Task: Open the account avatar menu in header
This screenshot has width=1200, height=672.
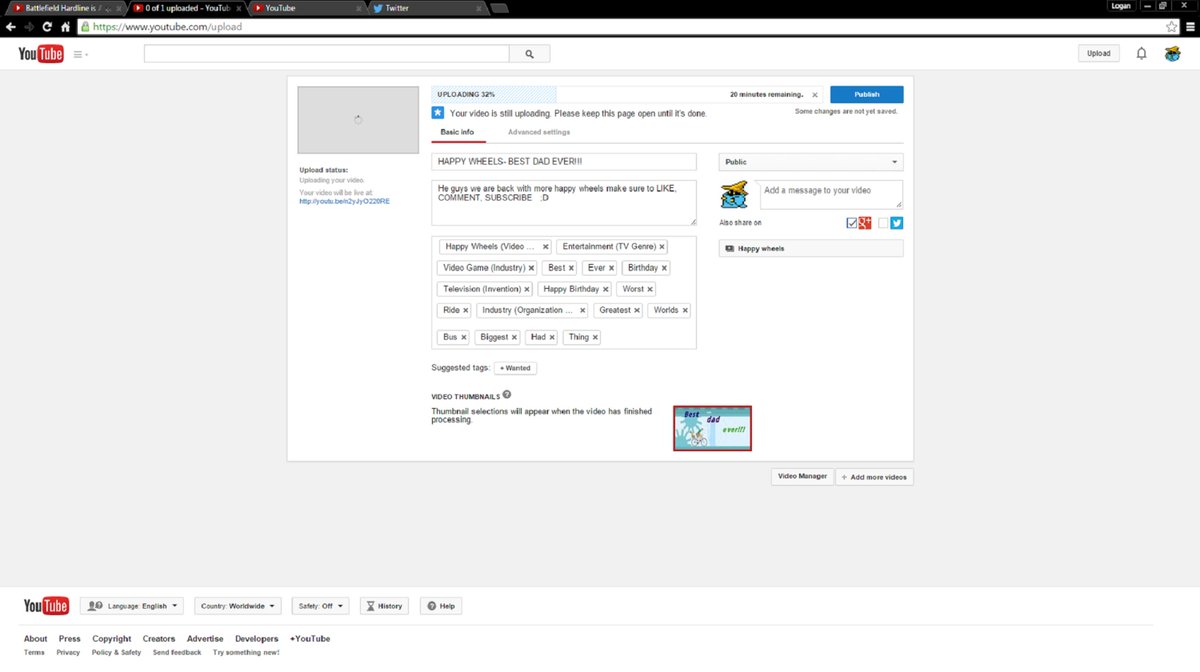Action: (x=1173, y=53)
